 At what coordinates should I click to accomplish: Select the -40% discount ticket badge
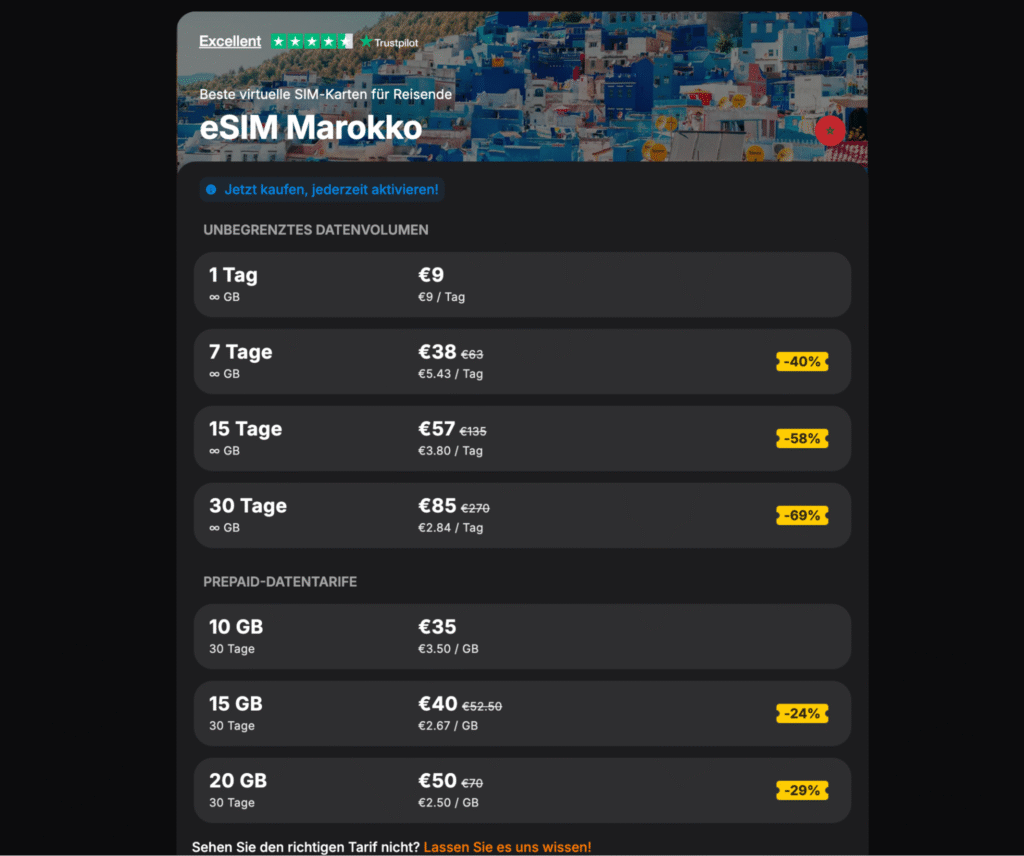(x=802, y=361)
